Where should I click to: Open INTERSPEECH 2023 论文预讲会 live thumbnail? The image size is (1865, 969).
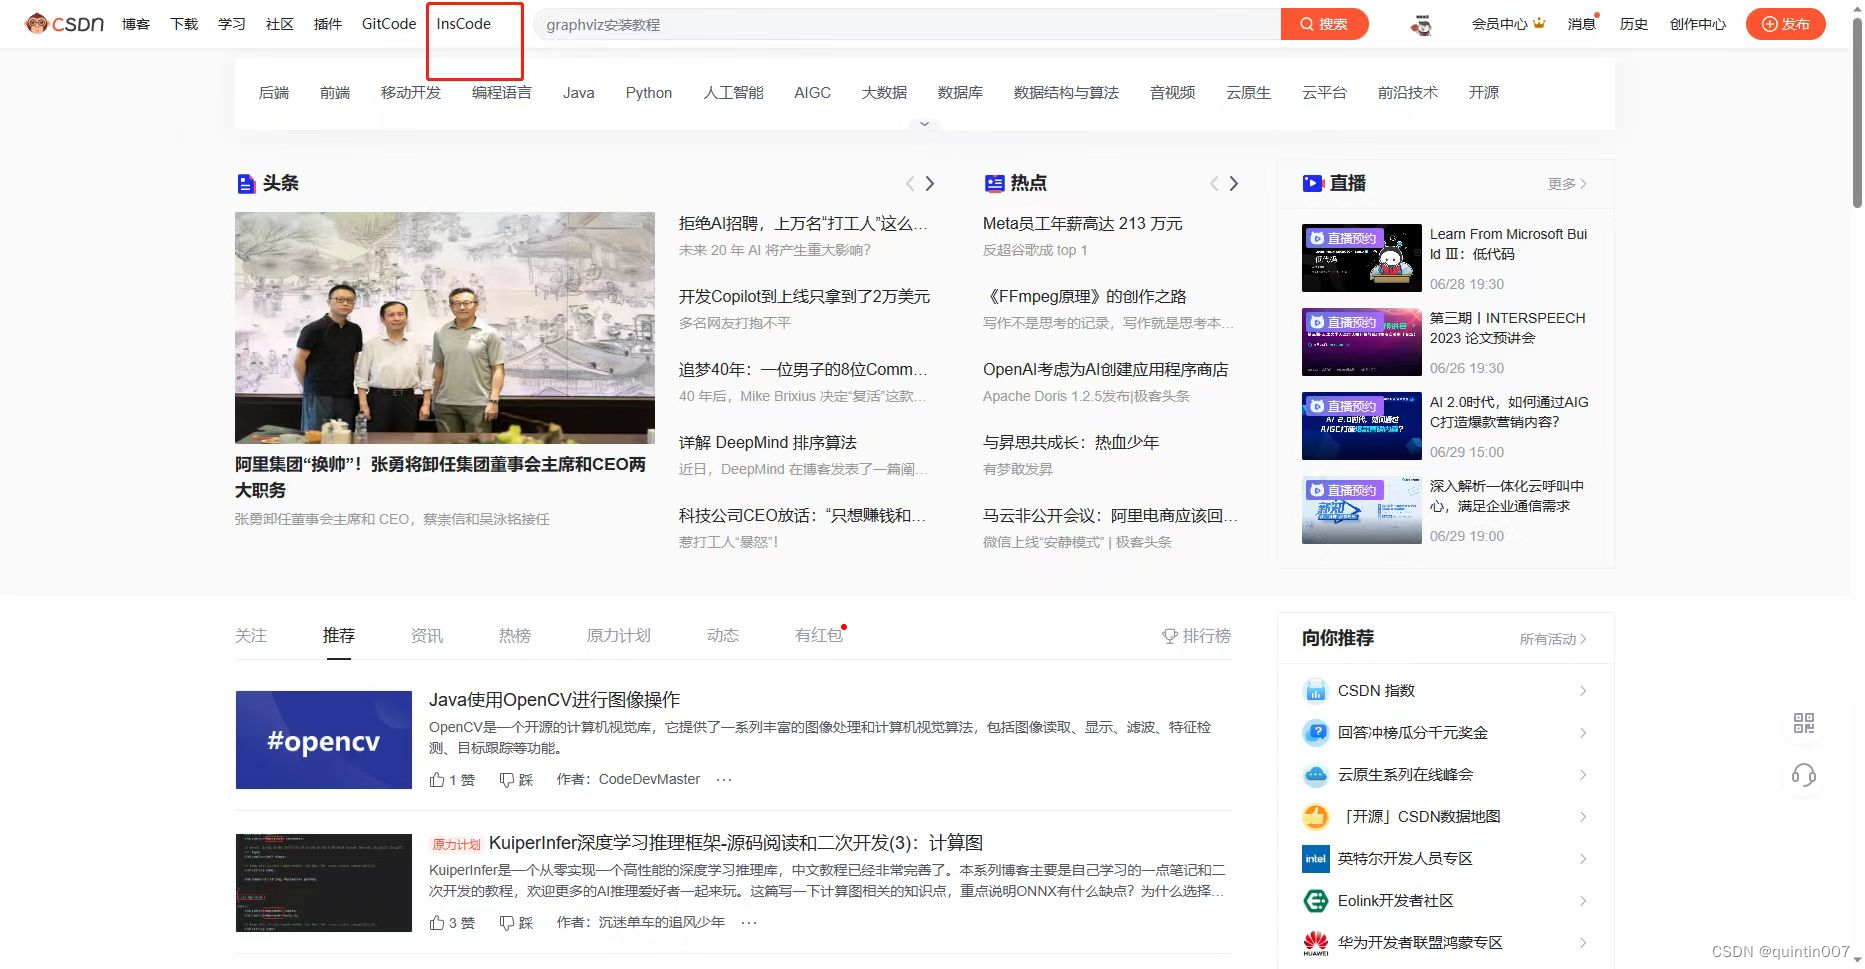pos(1362,342)
